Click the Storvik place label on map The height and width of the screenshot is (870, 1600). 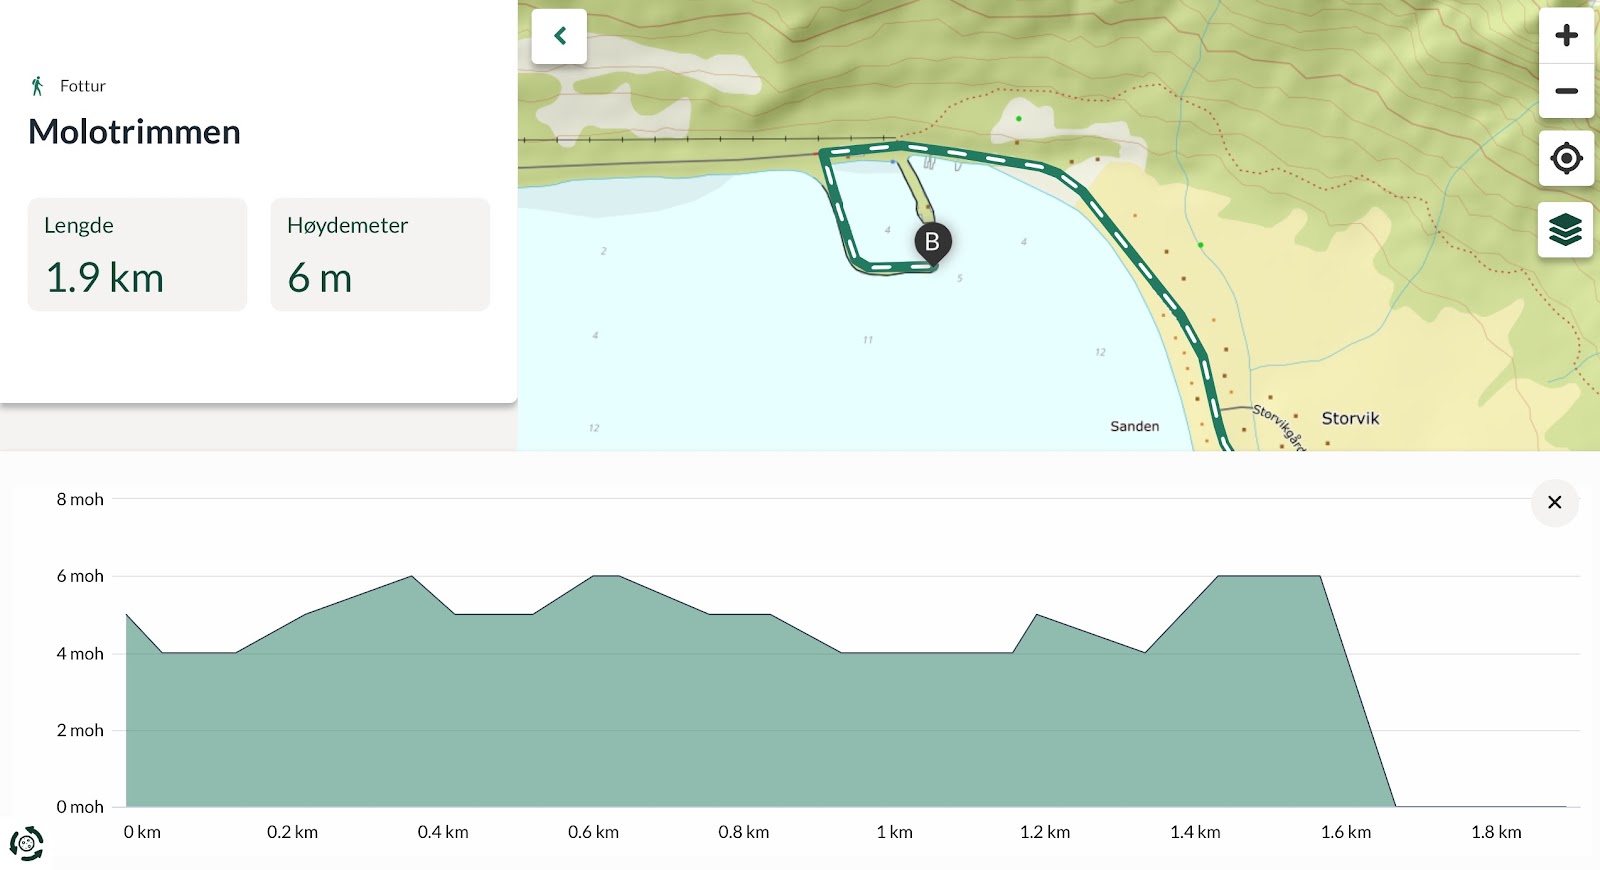coord(1350,418)
